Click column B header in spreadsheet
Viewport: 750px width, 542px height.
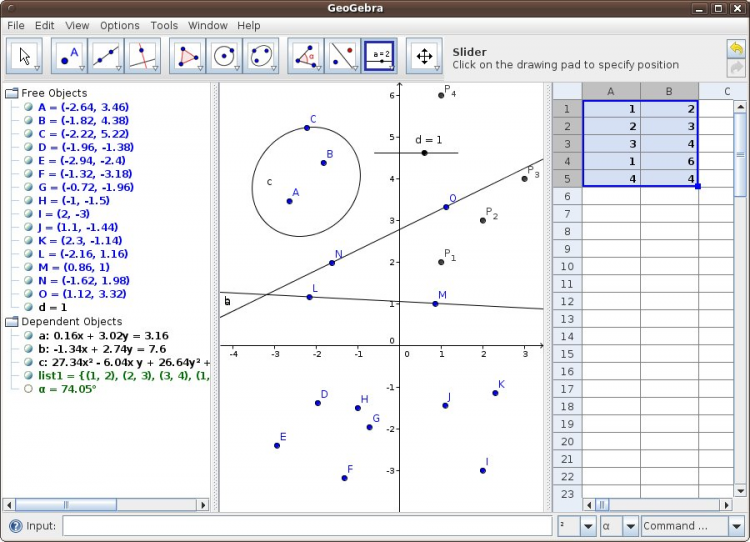(669, 91)
